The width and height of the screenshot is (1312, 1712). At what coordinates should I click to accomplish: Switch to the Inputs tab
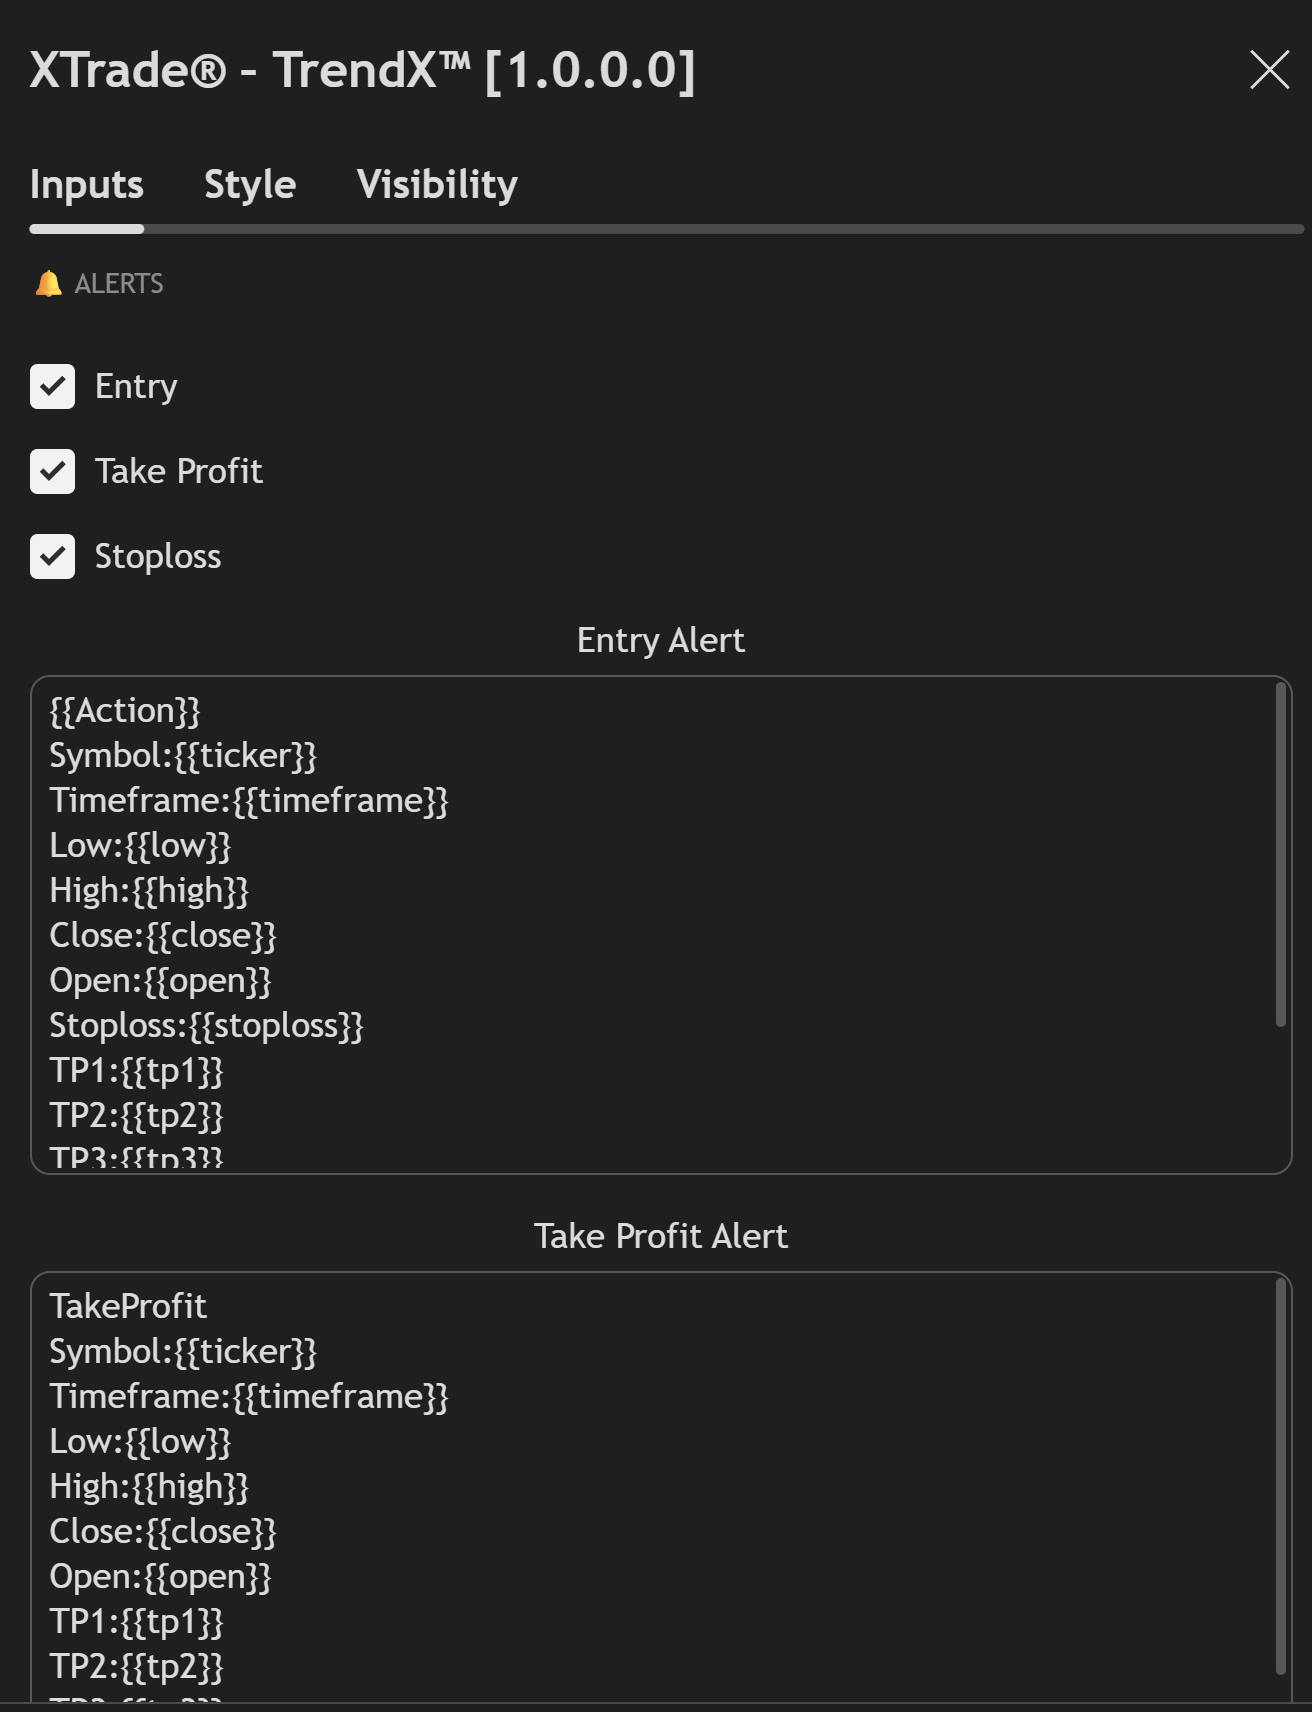tap(87, 185)
